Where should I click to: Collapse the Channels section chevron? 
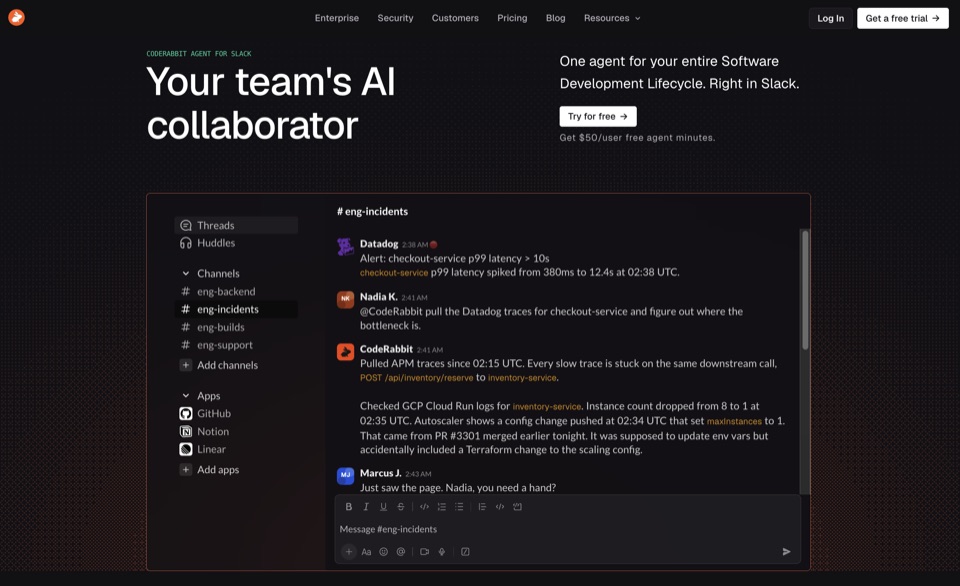click(186, 273)
